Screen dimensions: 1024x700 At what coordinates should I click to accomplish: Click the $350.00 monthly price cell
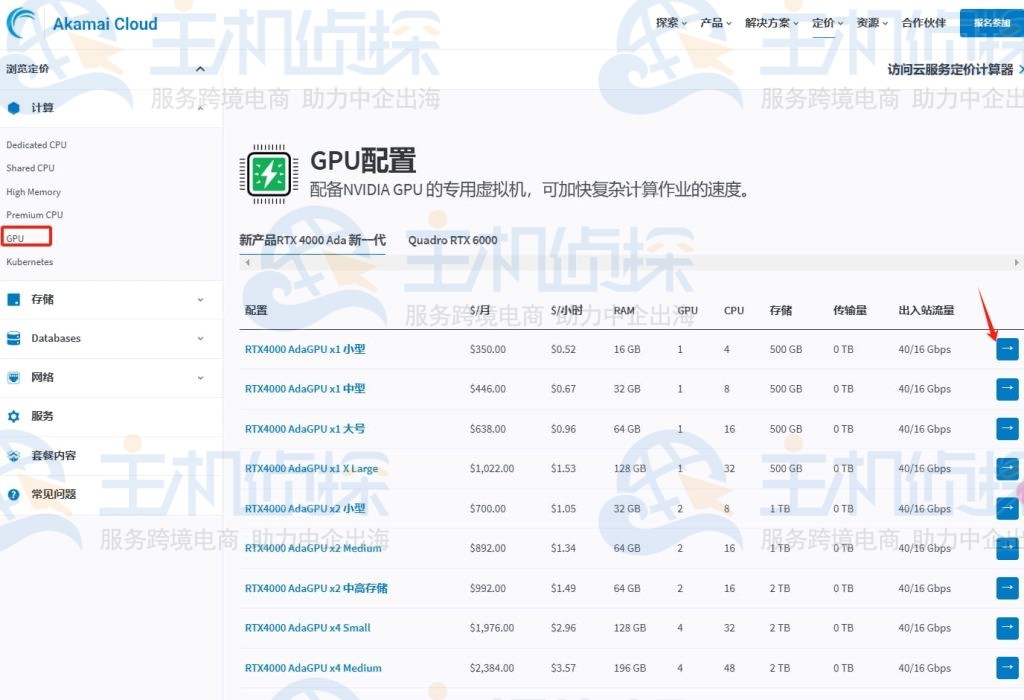pos(488,349)
